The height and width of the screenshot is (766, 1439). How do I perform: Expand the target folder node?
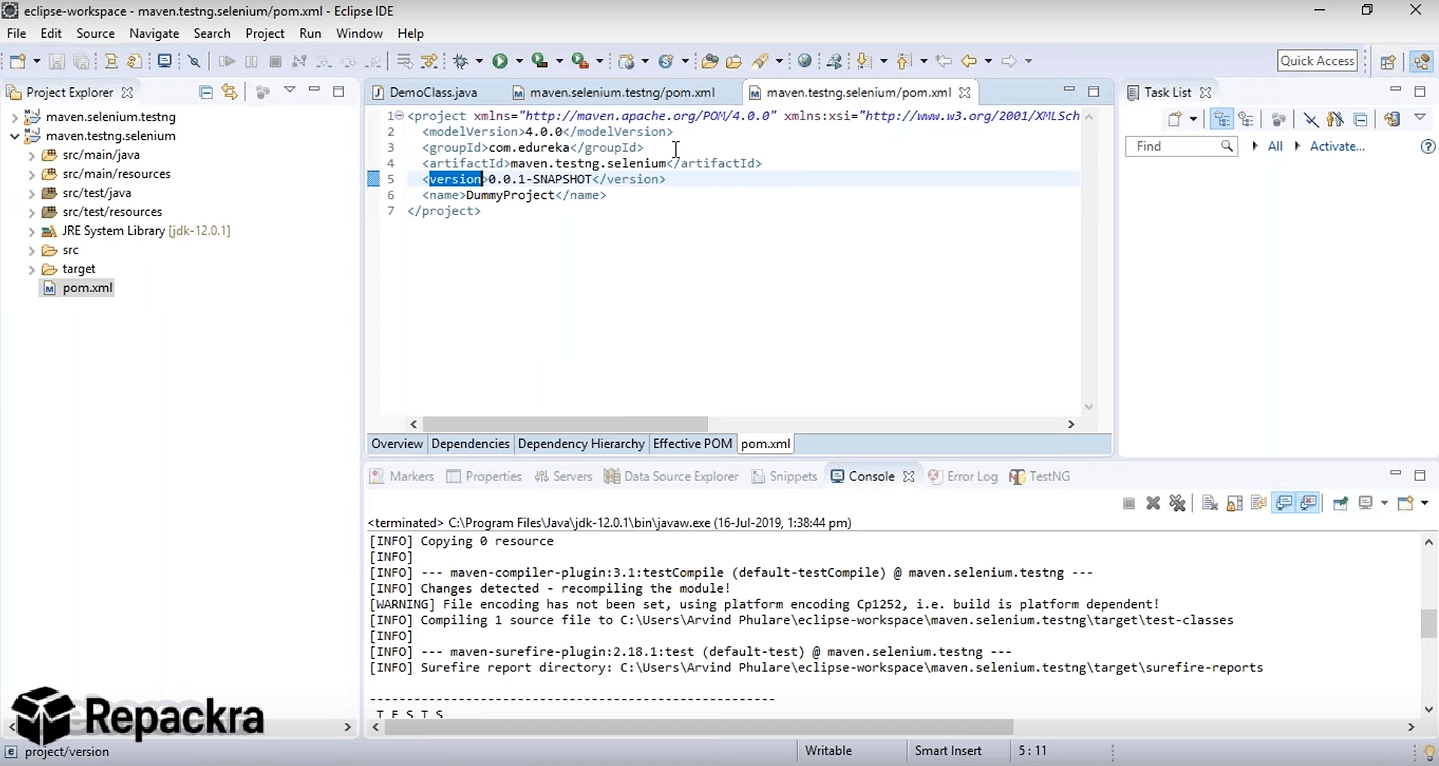pos(31,269)
